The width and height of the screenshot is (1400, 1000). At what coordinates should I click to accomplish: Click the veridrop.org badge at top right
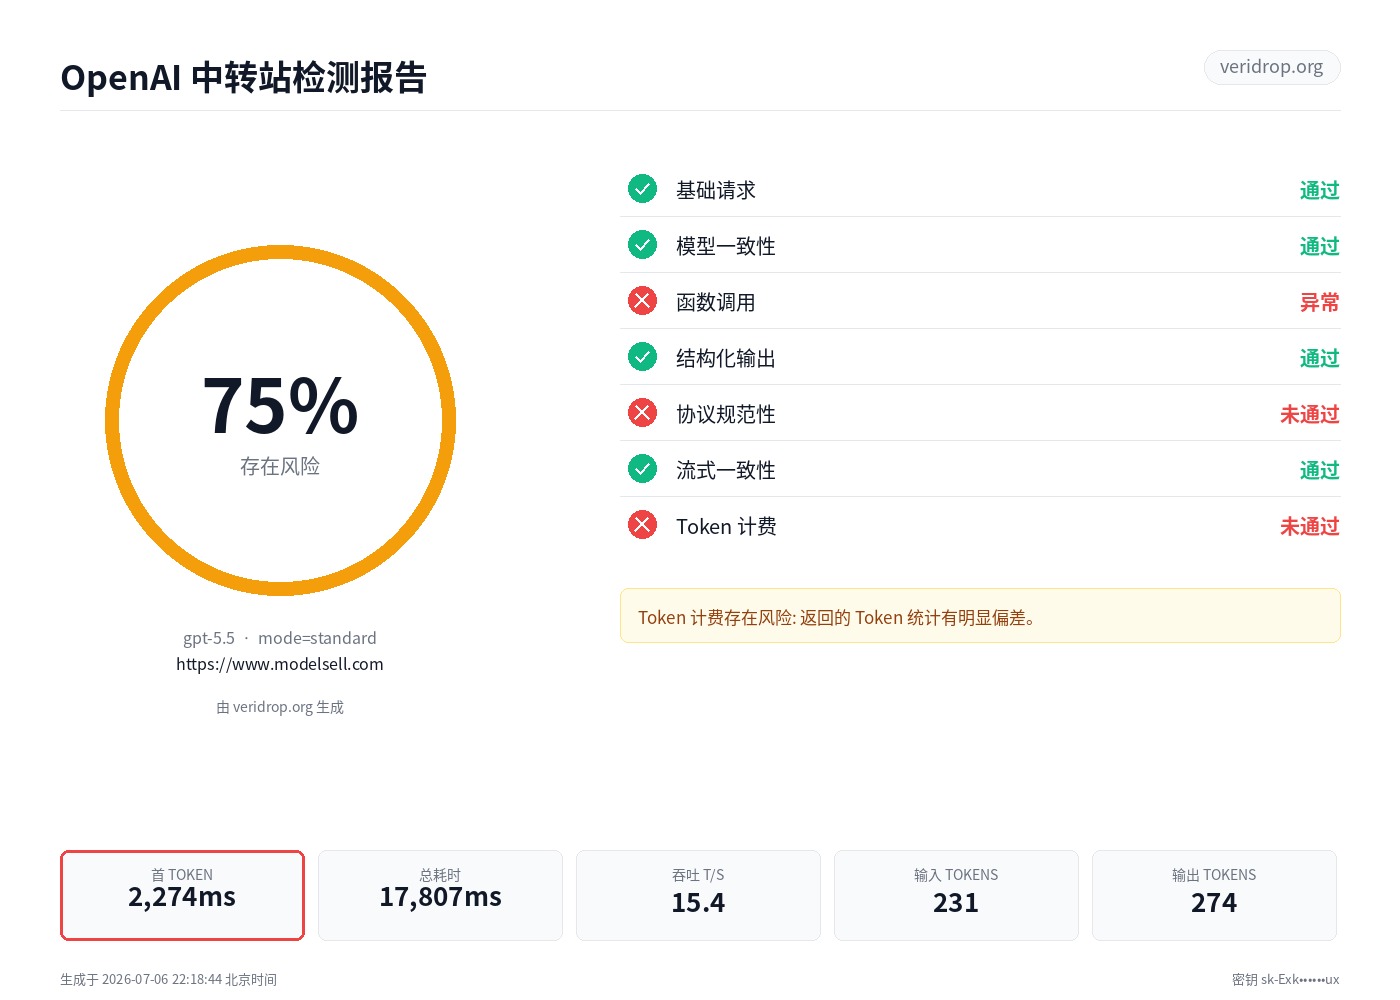pyautogui.click(x=1272, y=67)
